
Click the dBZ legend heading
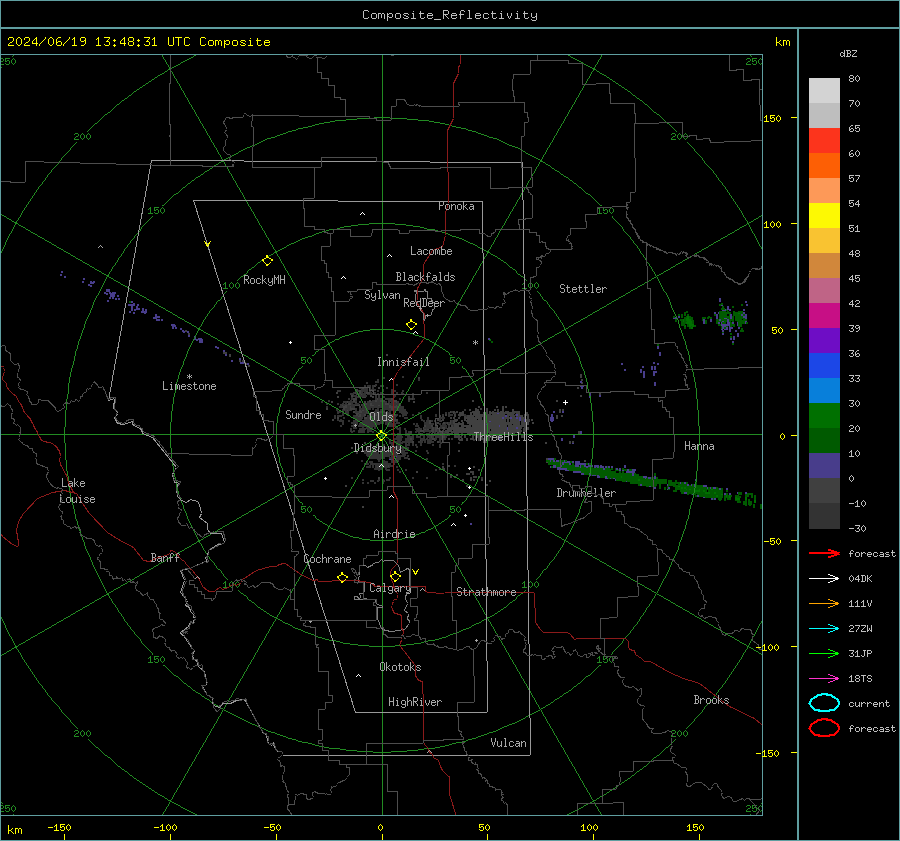click(848, 54)
